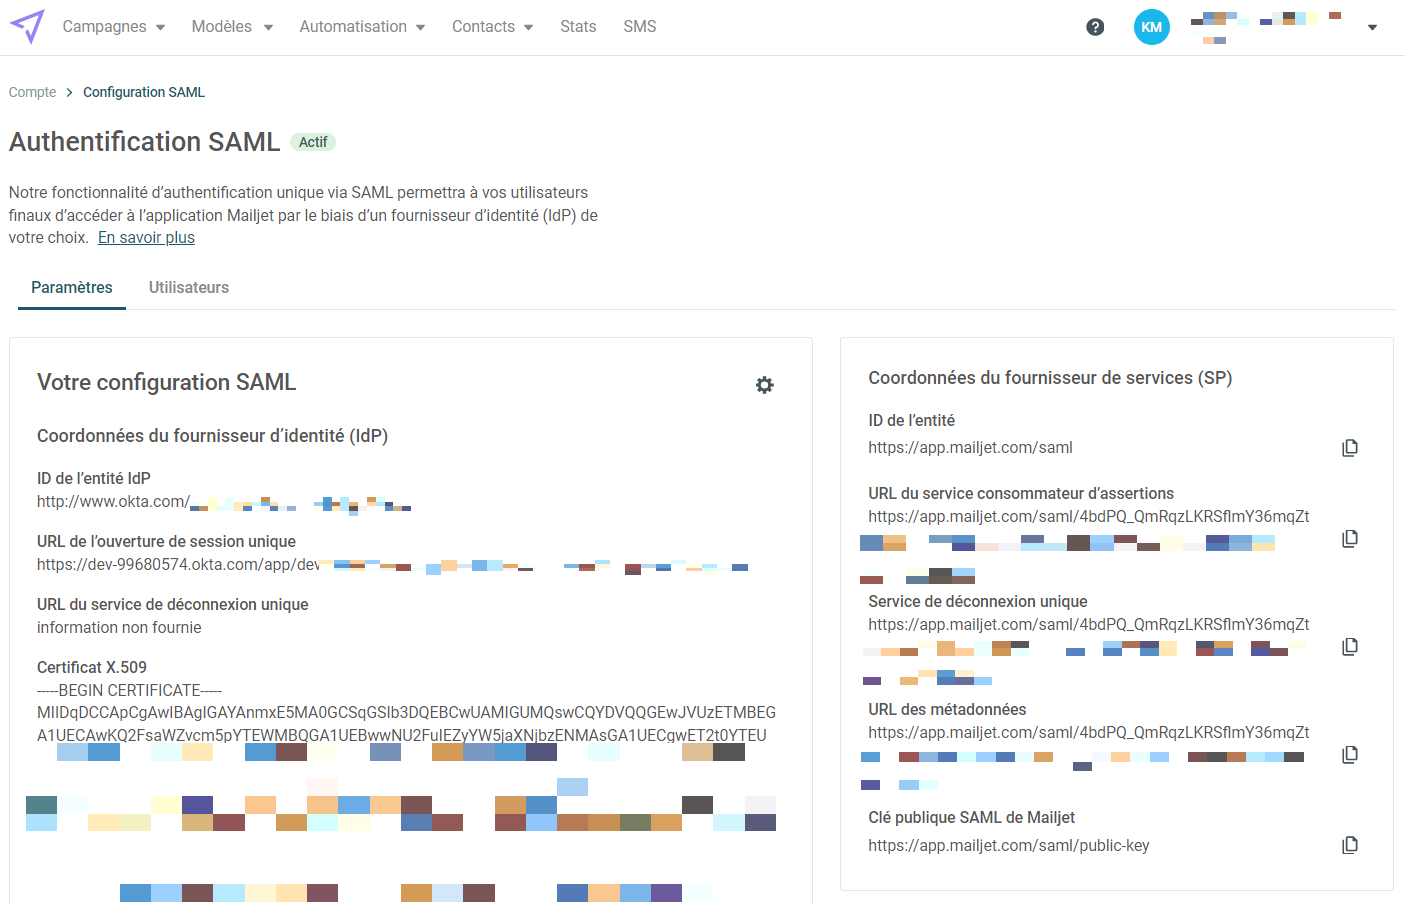Open the Campagnes dropdown menu
The height and width of the screenshot is (904, 1405).
(x=114, y=27)
